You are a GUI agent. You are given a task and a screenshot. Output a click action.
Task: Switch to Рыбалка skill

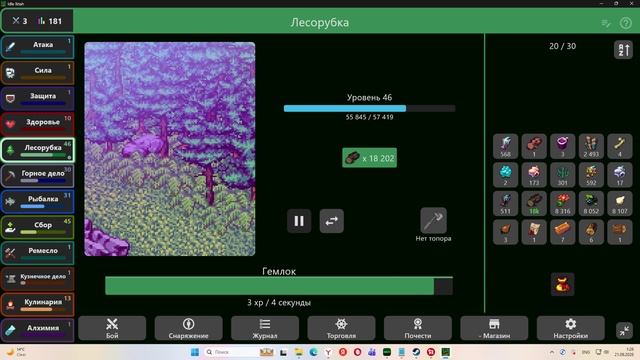(37, 201)
